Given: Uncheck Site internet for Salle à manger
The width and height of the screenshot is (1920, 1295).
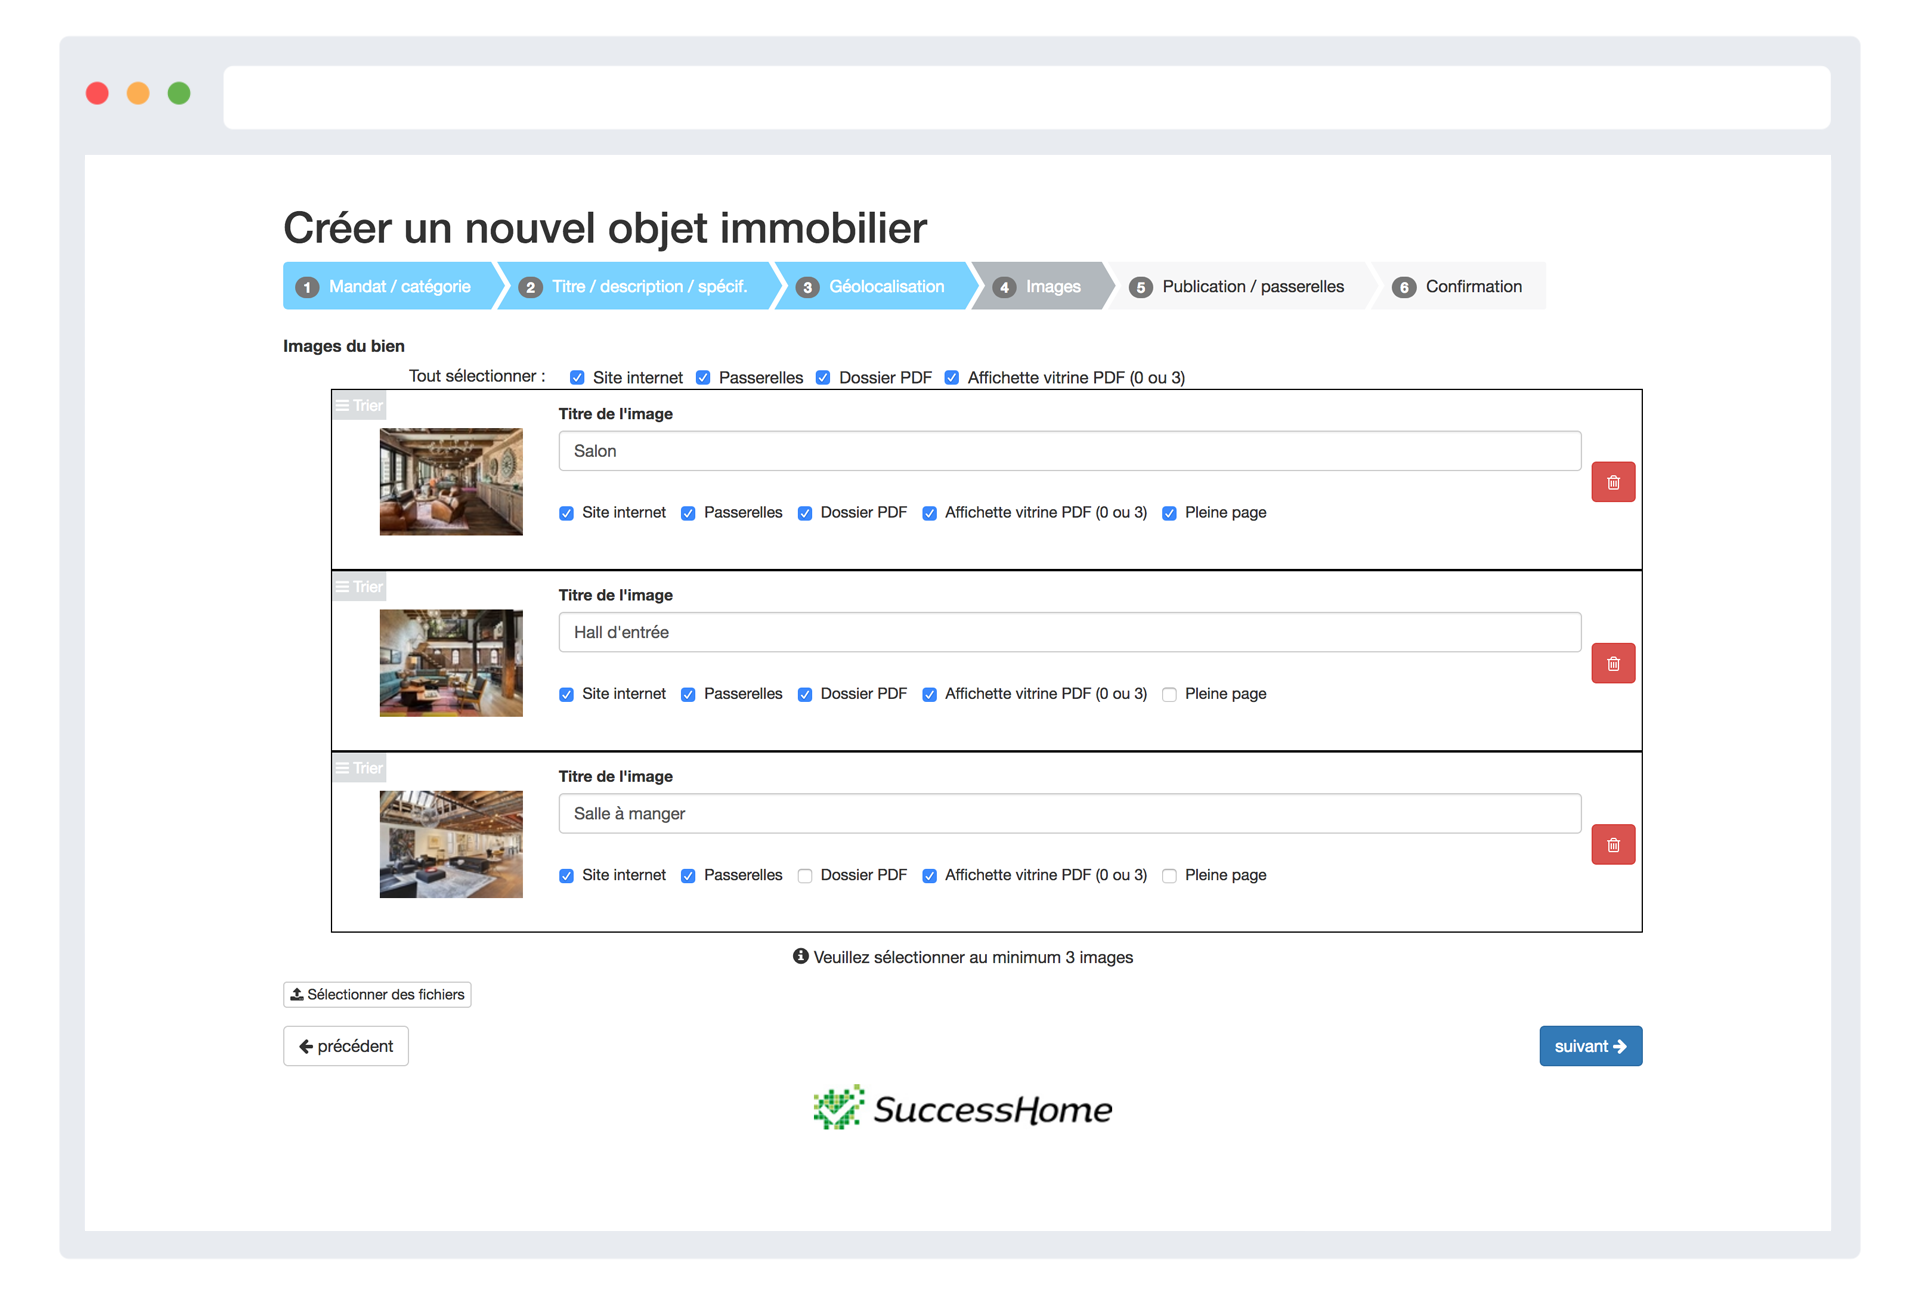Looking at the screenshot, I should [x=567, y=876].
